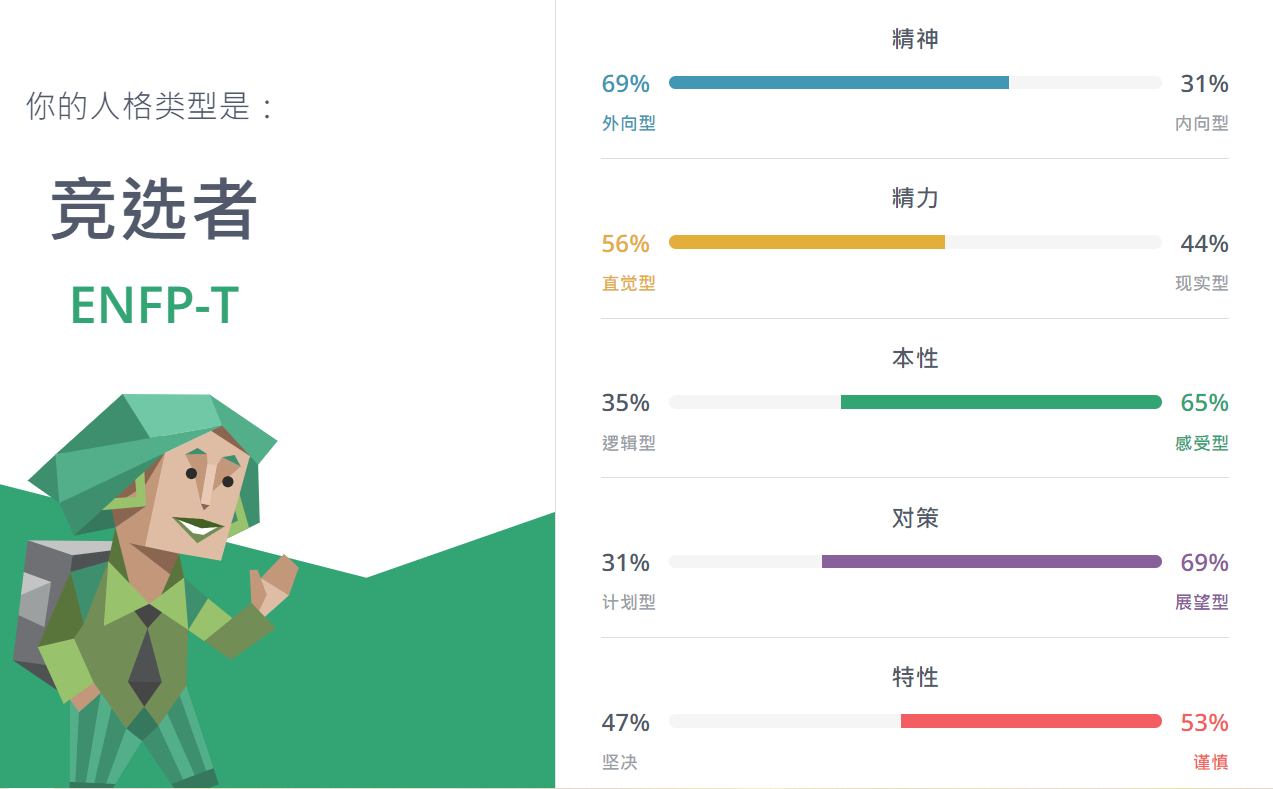The height and width of the screenshot is (789, 1273).
Task: Select the 展望型 label
Action: click(1201, 602)
